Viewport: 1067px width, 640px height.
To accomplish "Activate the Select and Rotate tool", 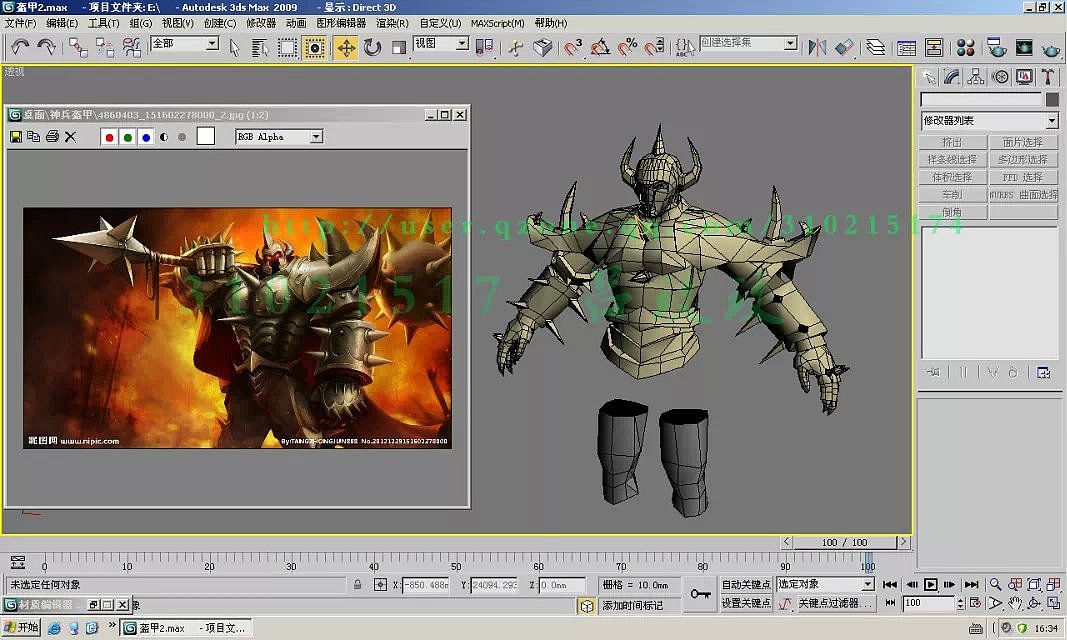I will coord(372,48).
